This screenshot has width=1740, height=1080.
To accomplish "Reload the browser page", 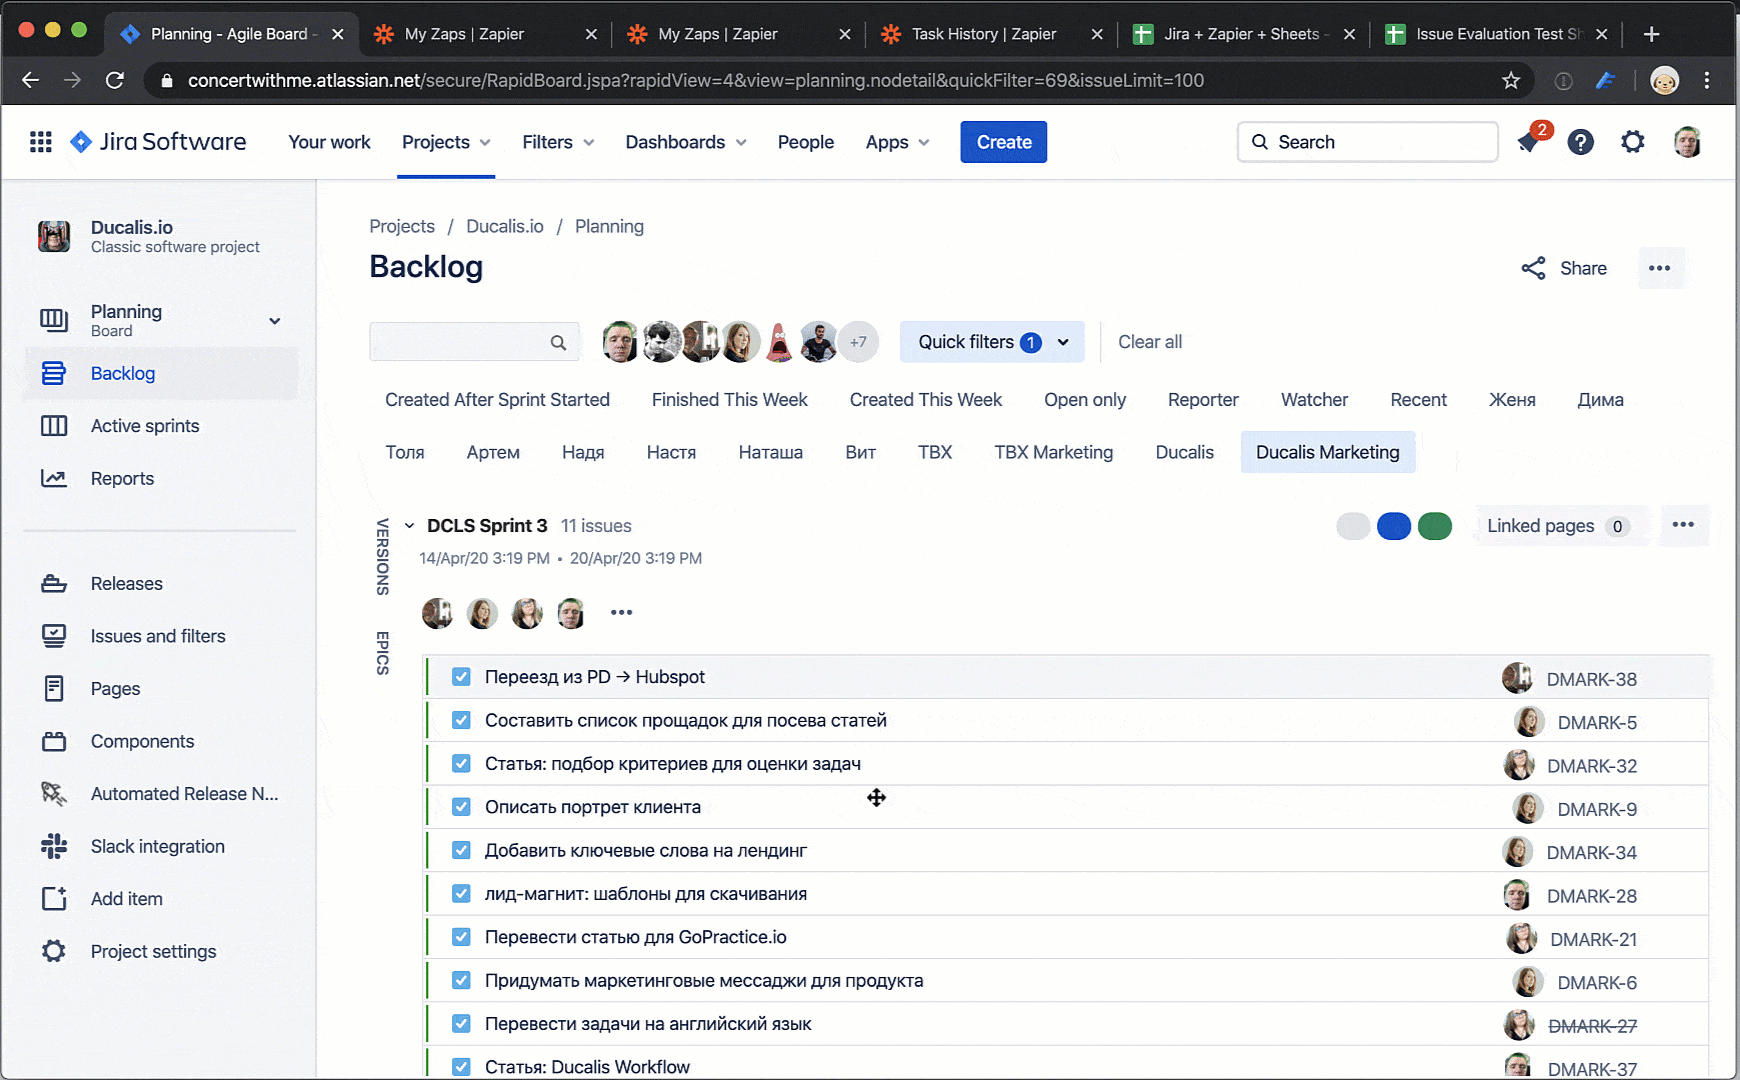I will pos(115,80).
